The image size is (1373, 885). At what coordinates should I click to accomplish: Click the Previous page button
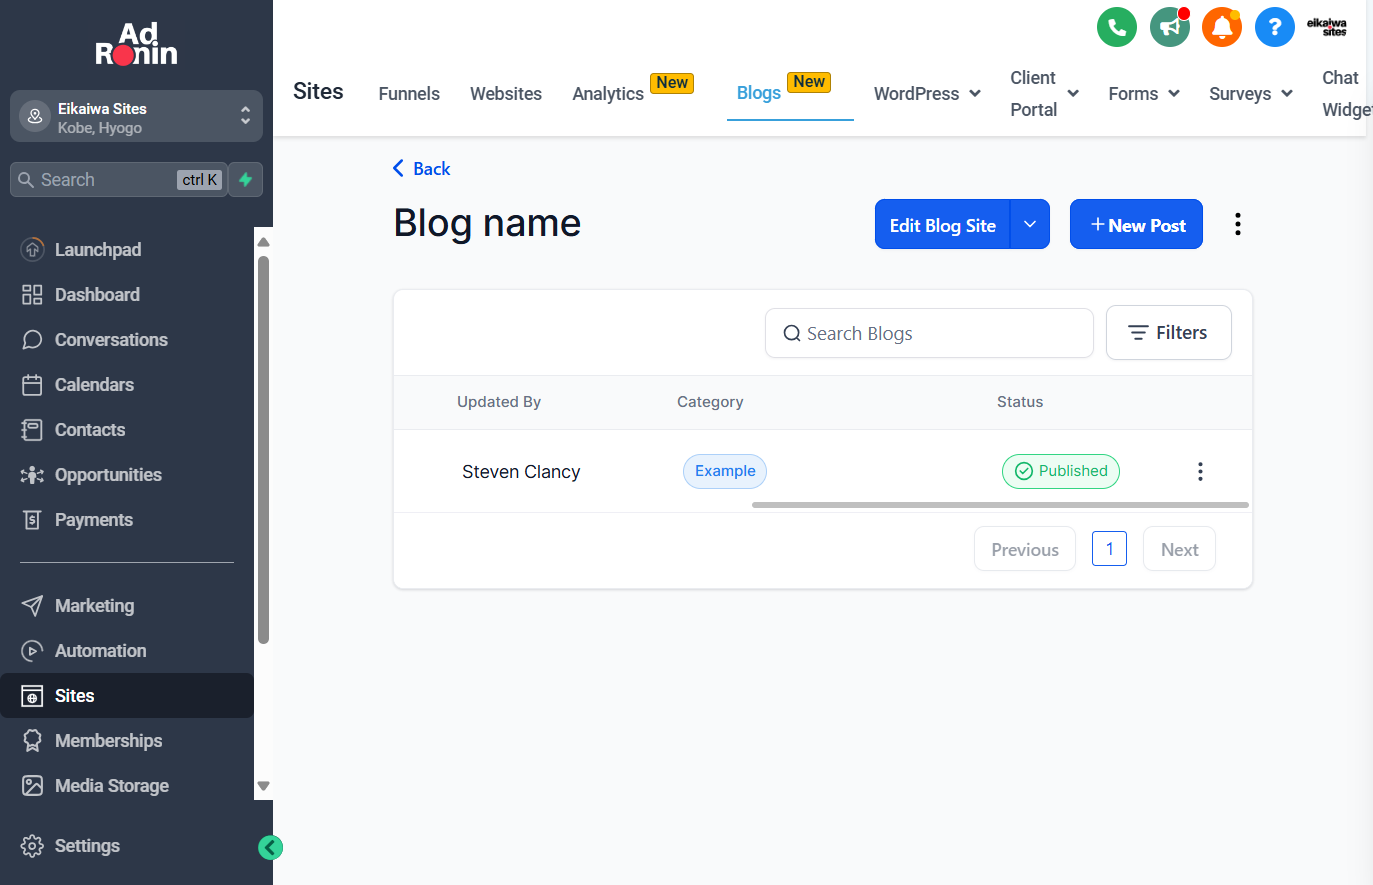1025,549
